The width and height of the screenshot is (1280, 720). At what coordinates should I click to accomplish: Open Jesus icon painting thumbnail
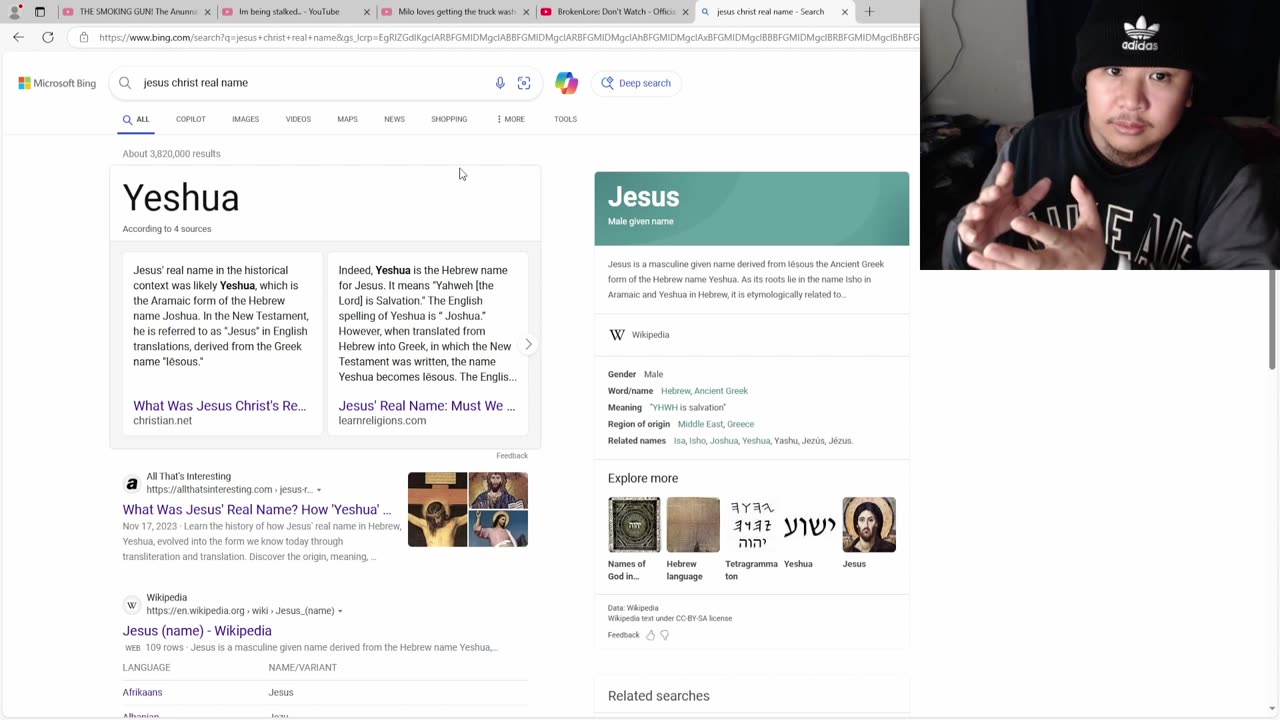[x=869, y=525]
